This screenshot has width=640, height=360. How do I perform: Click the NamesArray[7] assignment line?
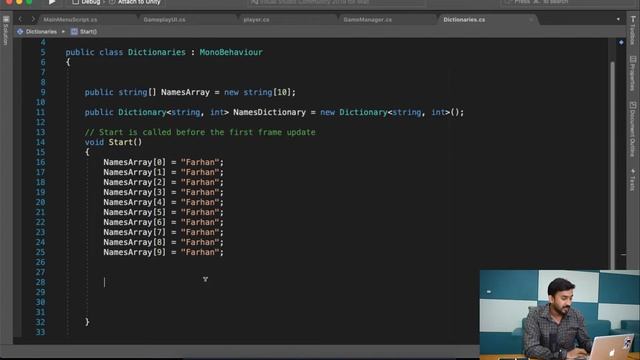coord(163,232)
